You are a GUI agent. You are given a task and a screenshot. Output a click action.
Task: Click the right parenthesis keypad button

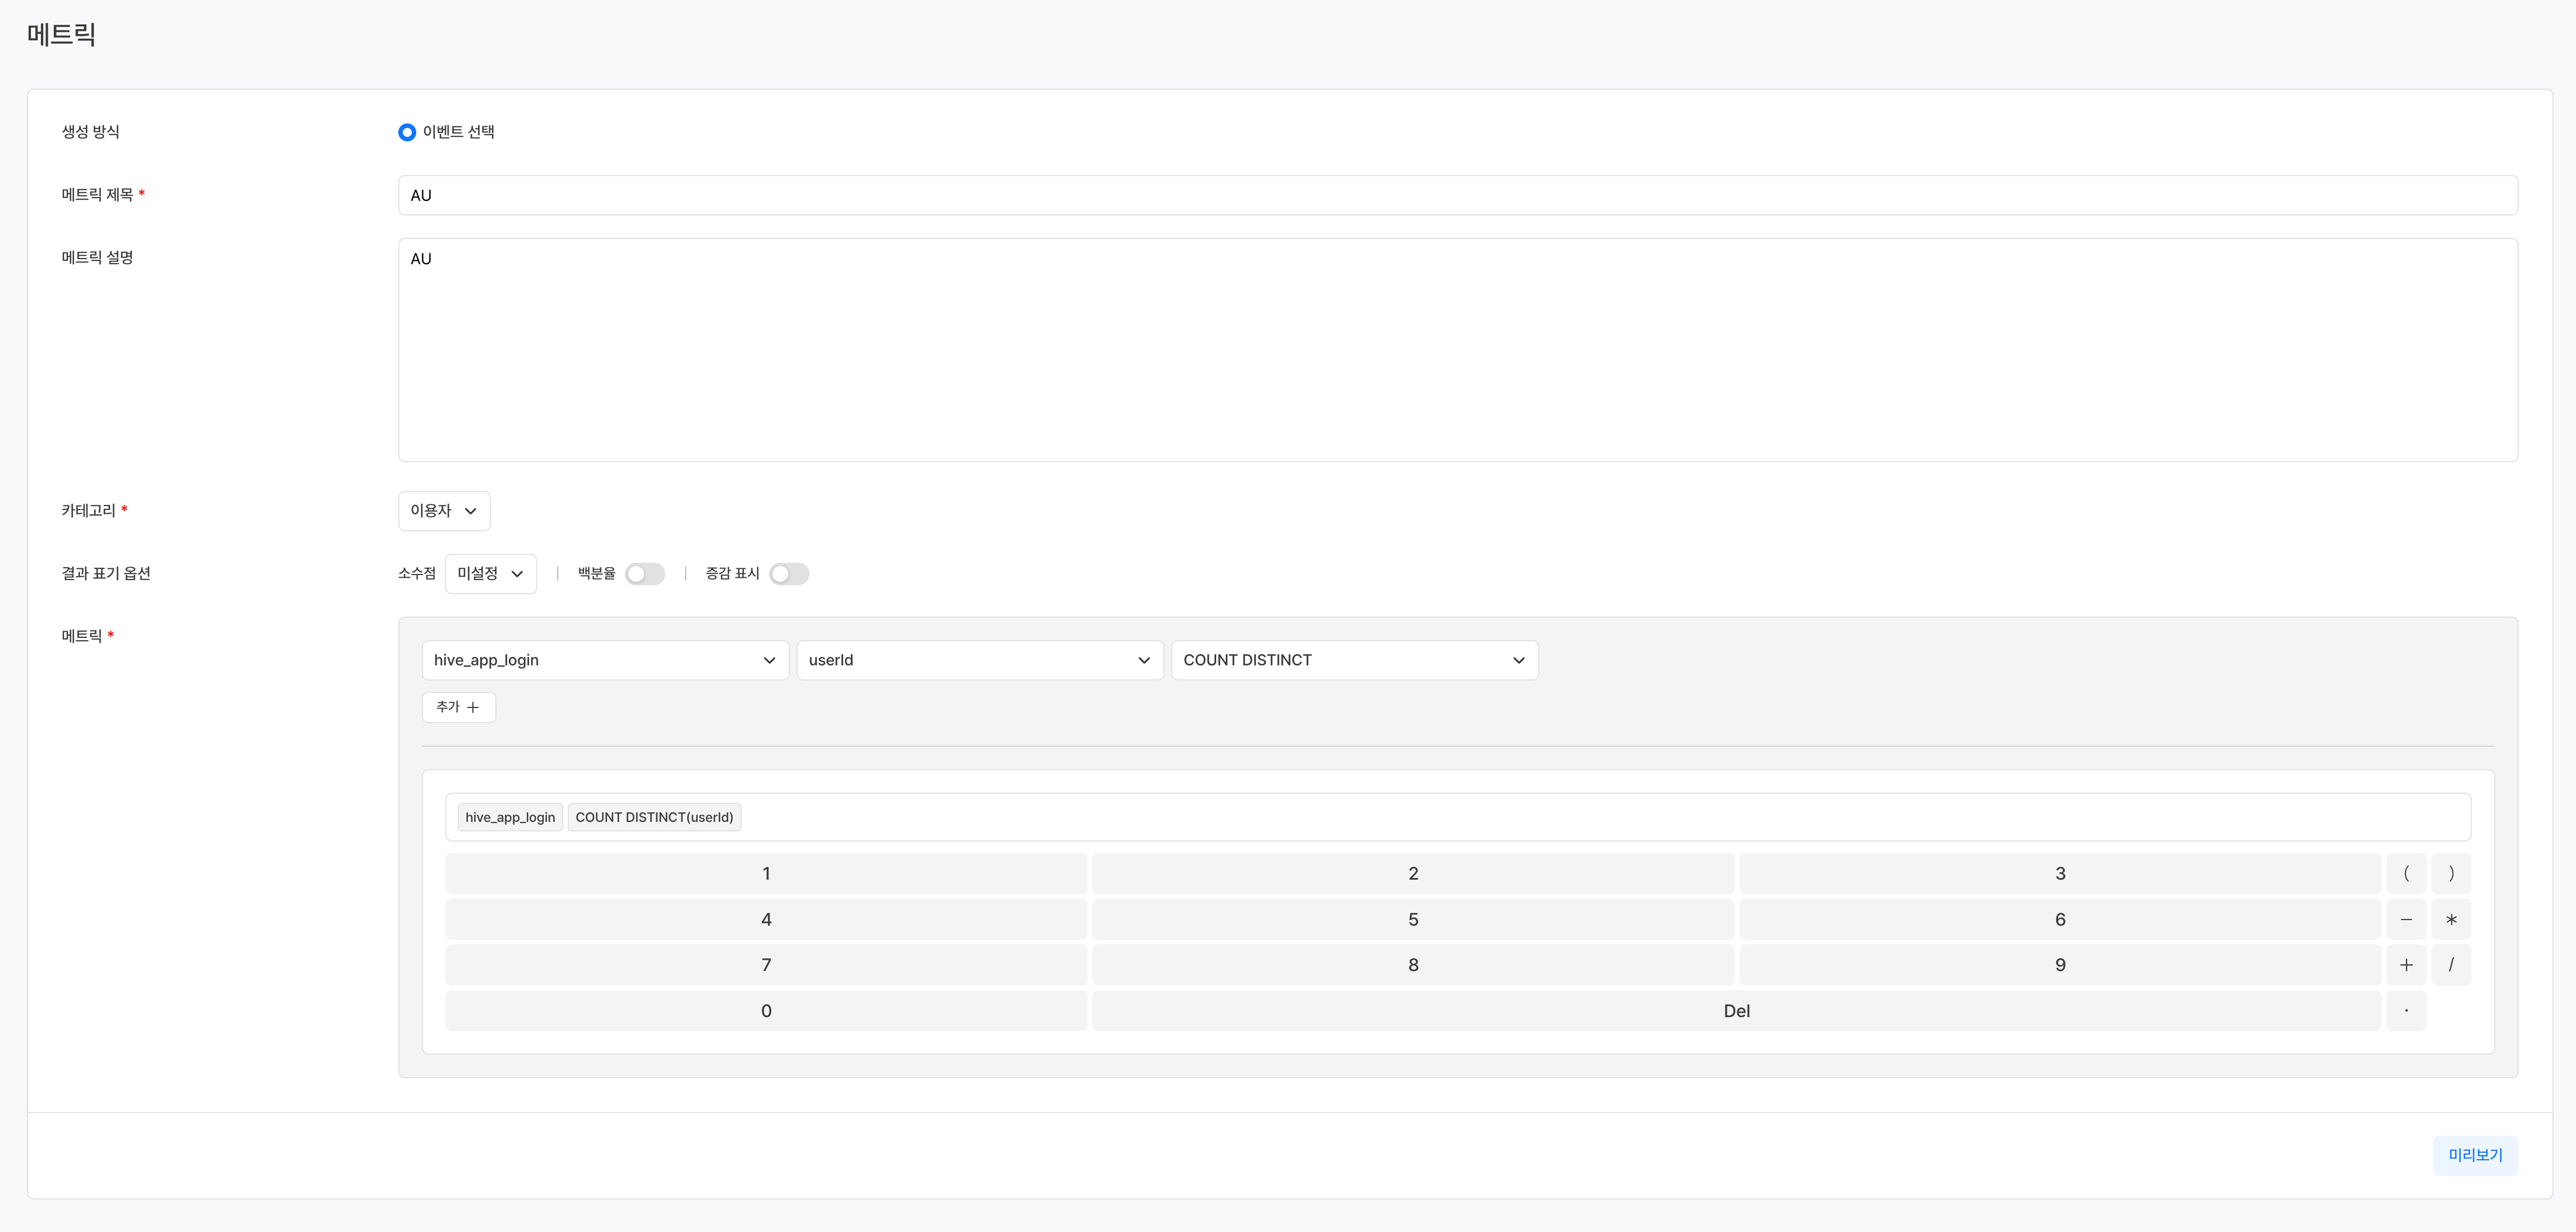(x=2450, y=873)
